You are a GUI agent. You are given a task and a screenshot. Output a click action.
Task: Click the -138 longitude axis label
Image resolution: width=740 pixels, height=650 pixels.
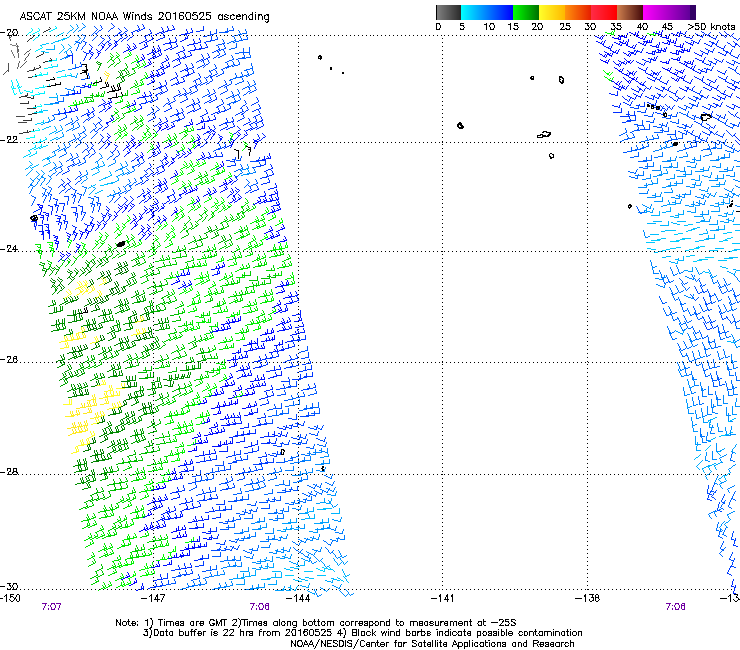[587, 598]
